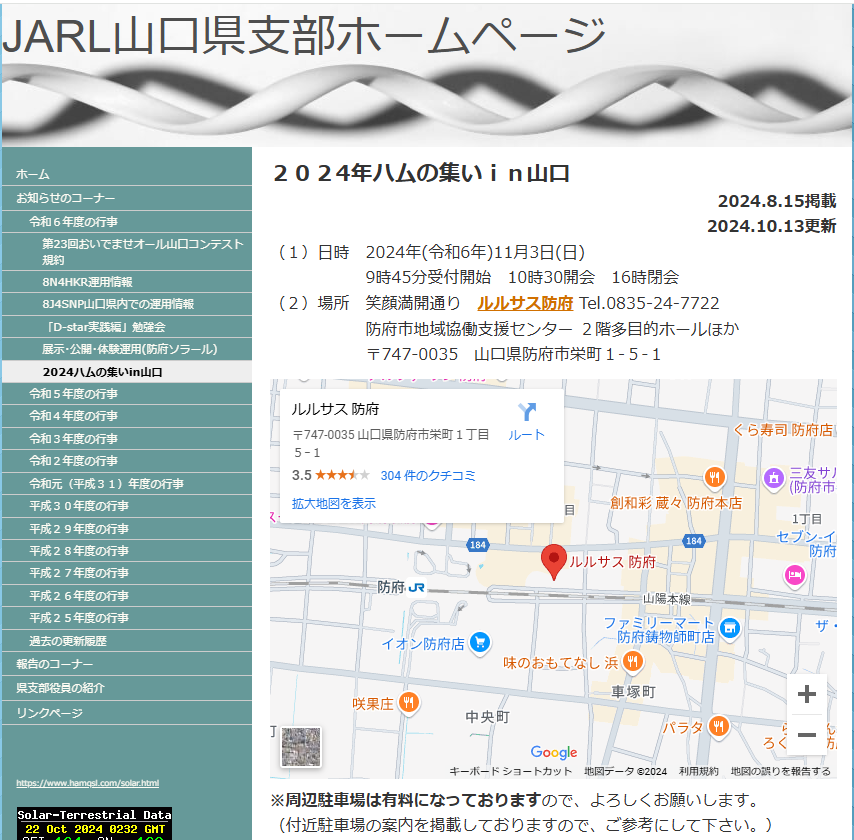Go to the ホーム menu item
854x840 pixels.
[126, 174]
